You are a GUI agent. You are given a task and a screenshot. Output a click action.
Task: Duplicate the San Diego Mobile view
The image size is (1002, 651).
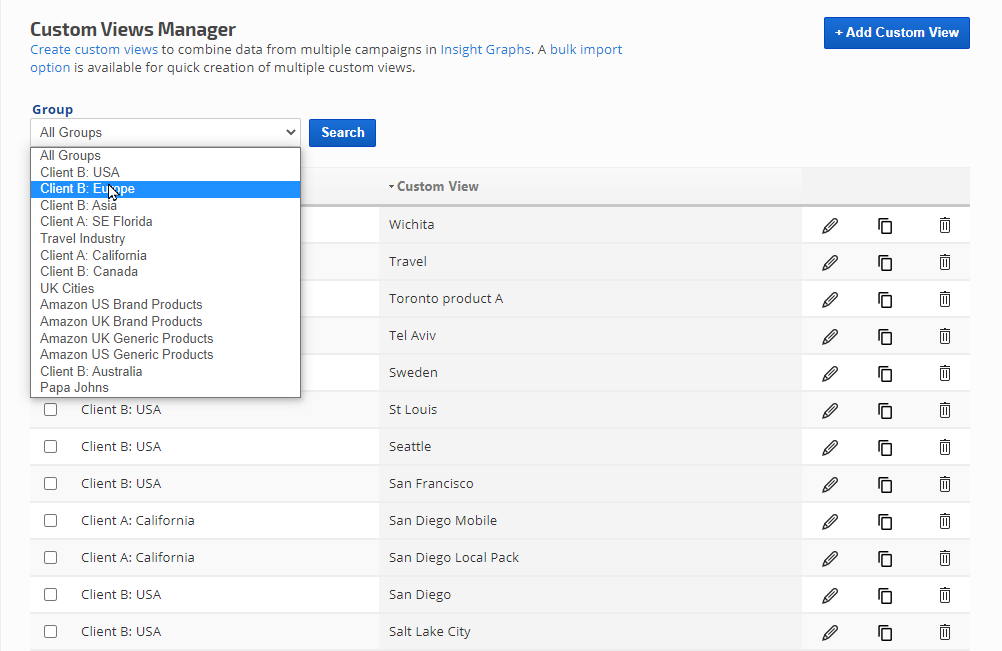[885, 521]
